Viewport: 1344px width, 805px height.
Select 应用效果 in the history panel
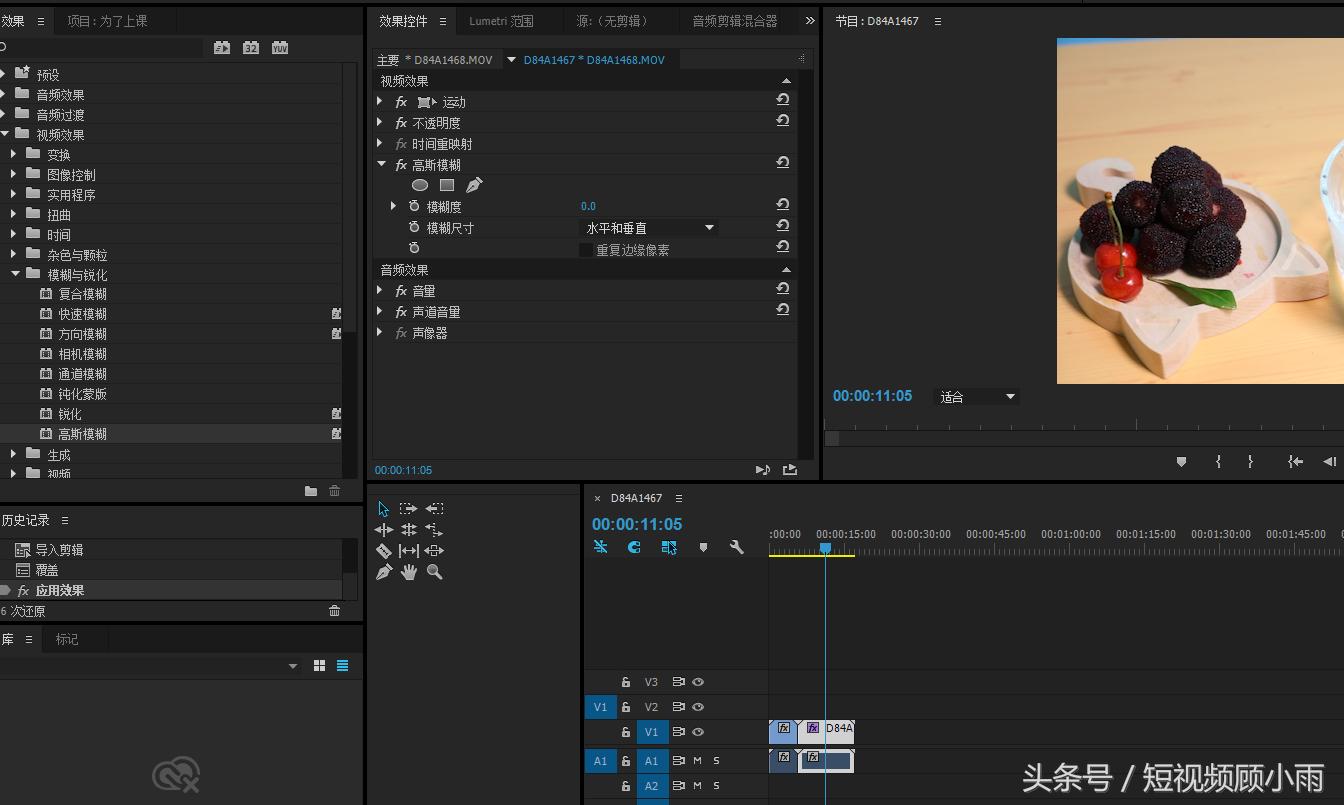pyautogui.click(x=60, y=590)
